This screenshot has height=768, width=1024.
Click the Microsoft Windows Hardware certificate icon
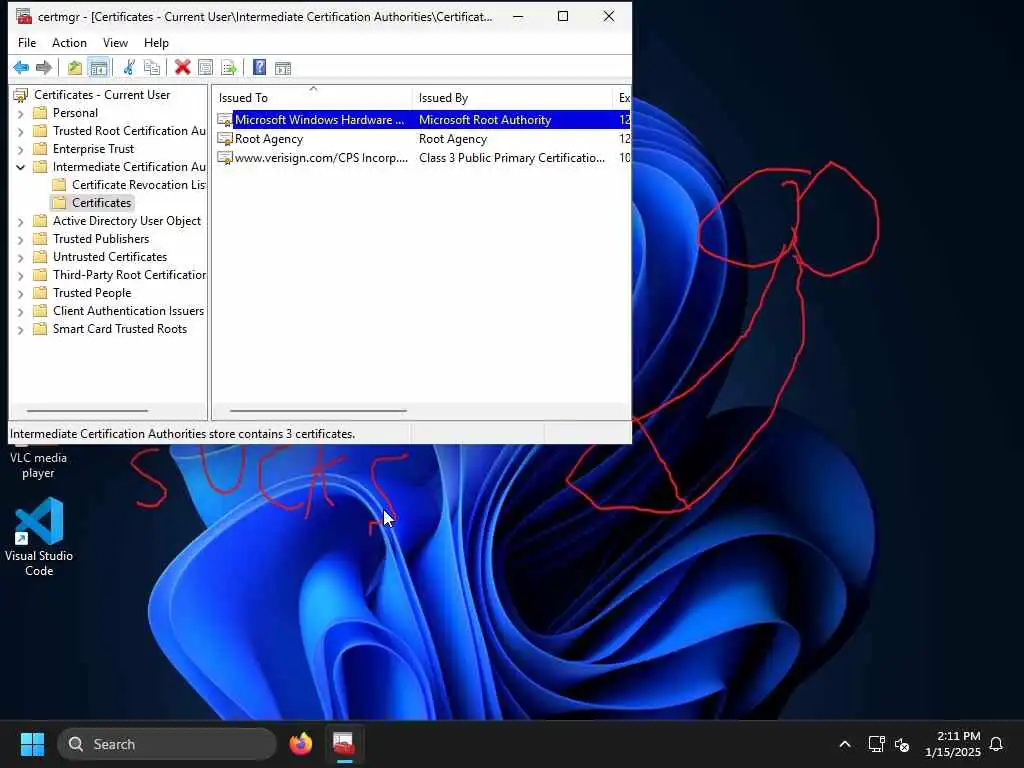pyautogui.click(x=225, y=120)
